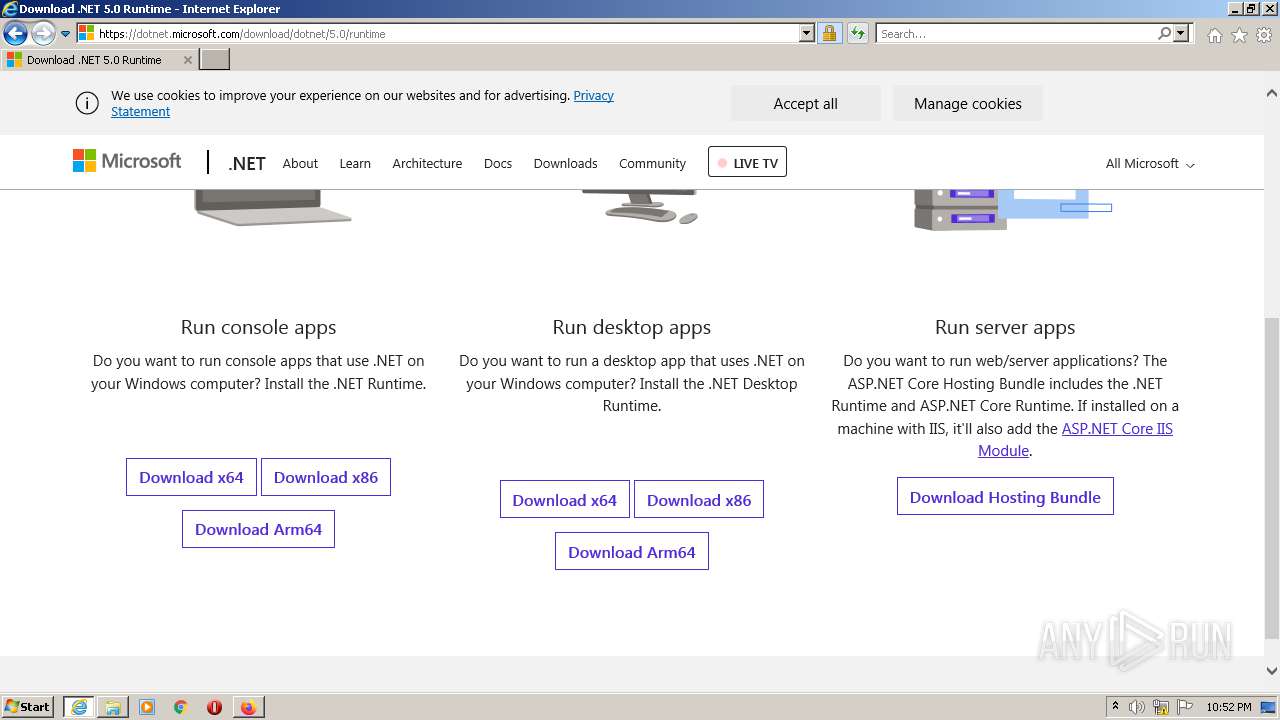Screen dimensions: 1280x720
Task: Close the Download .NET 5.0 Runtime tab
Action: tap(187, 60)
